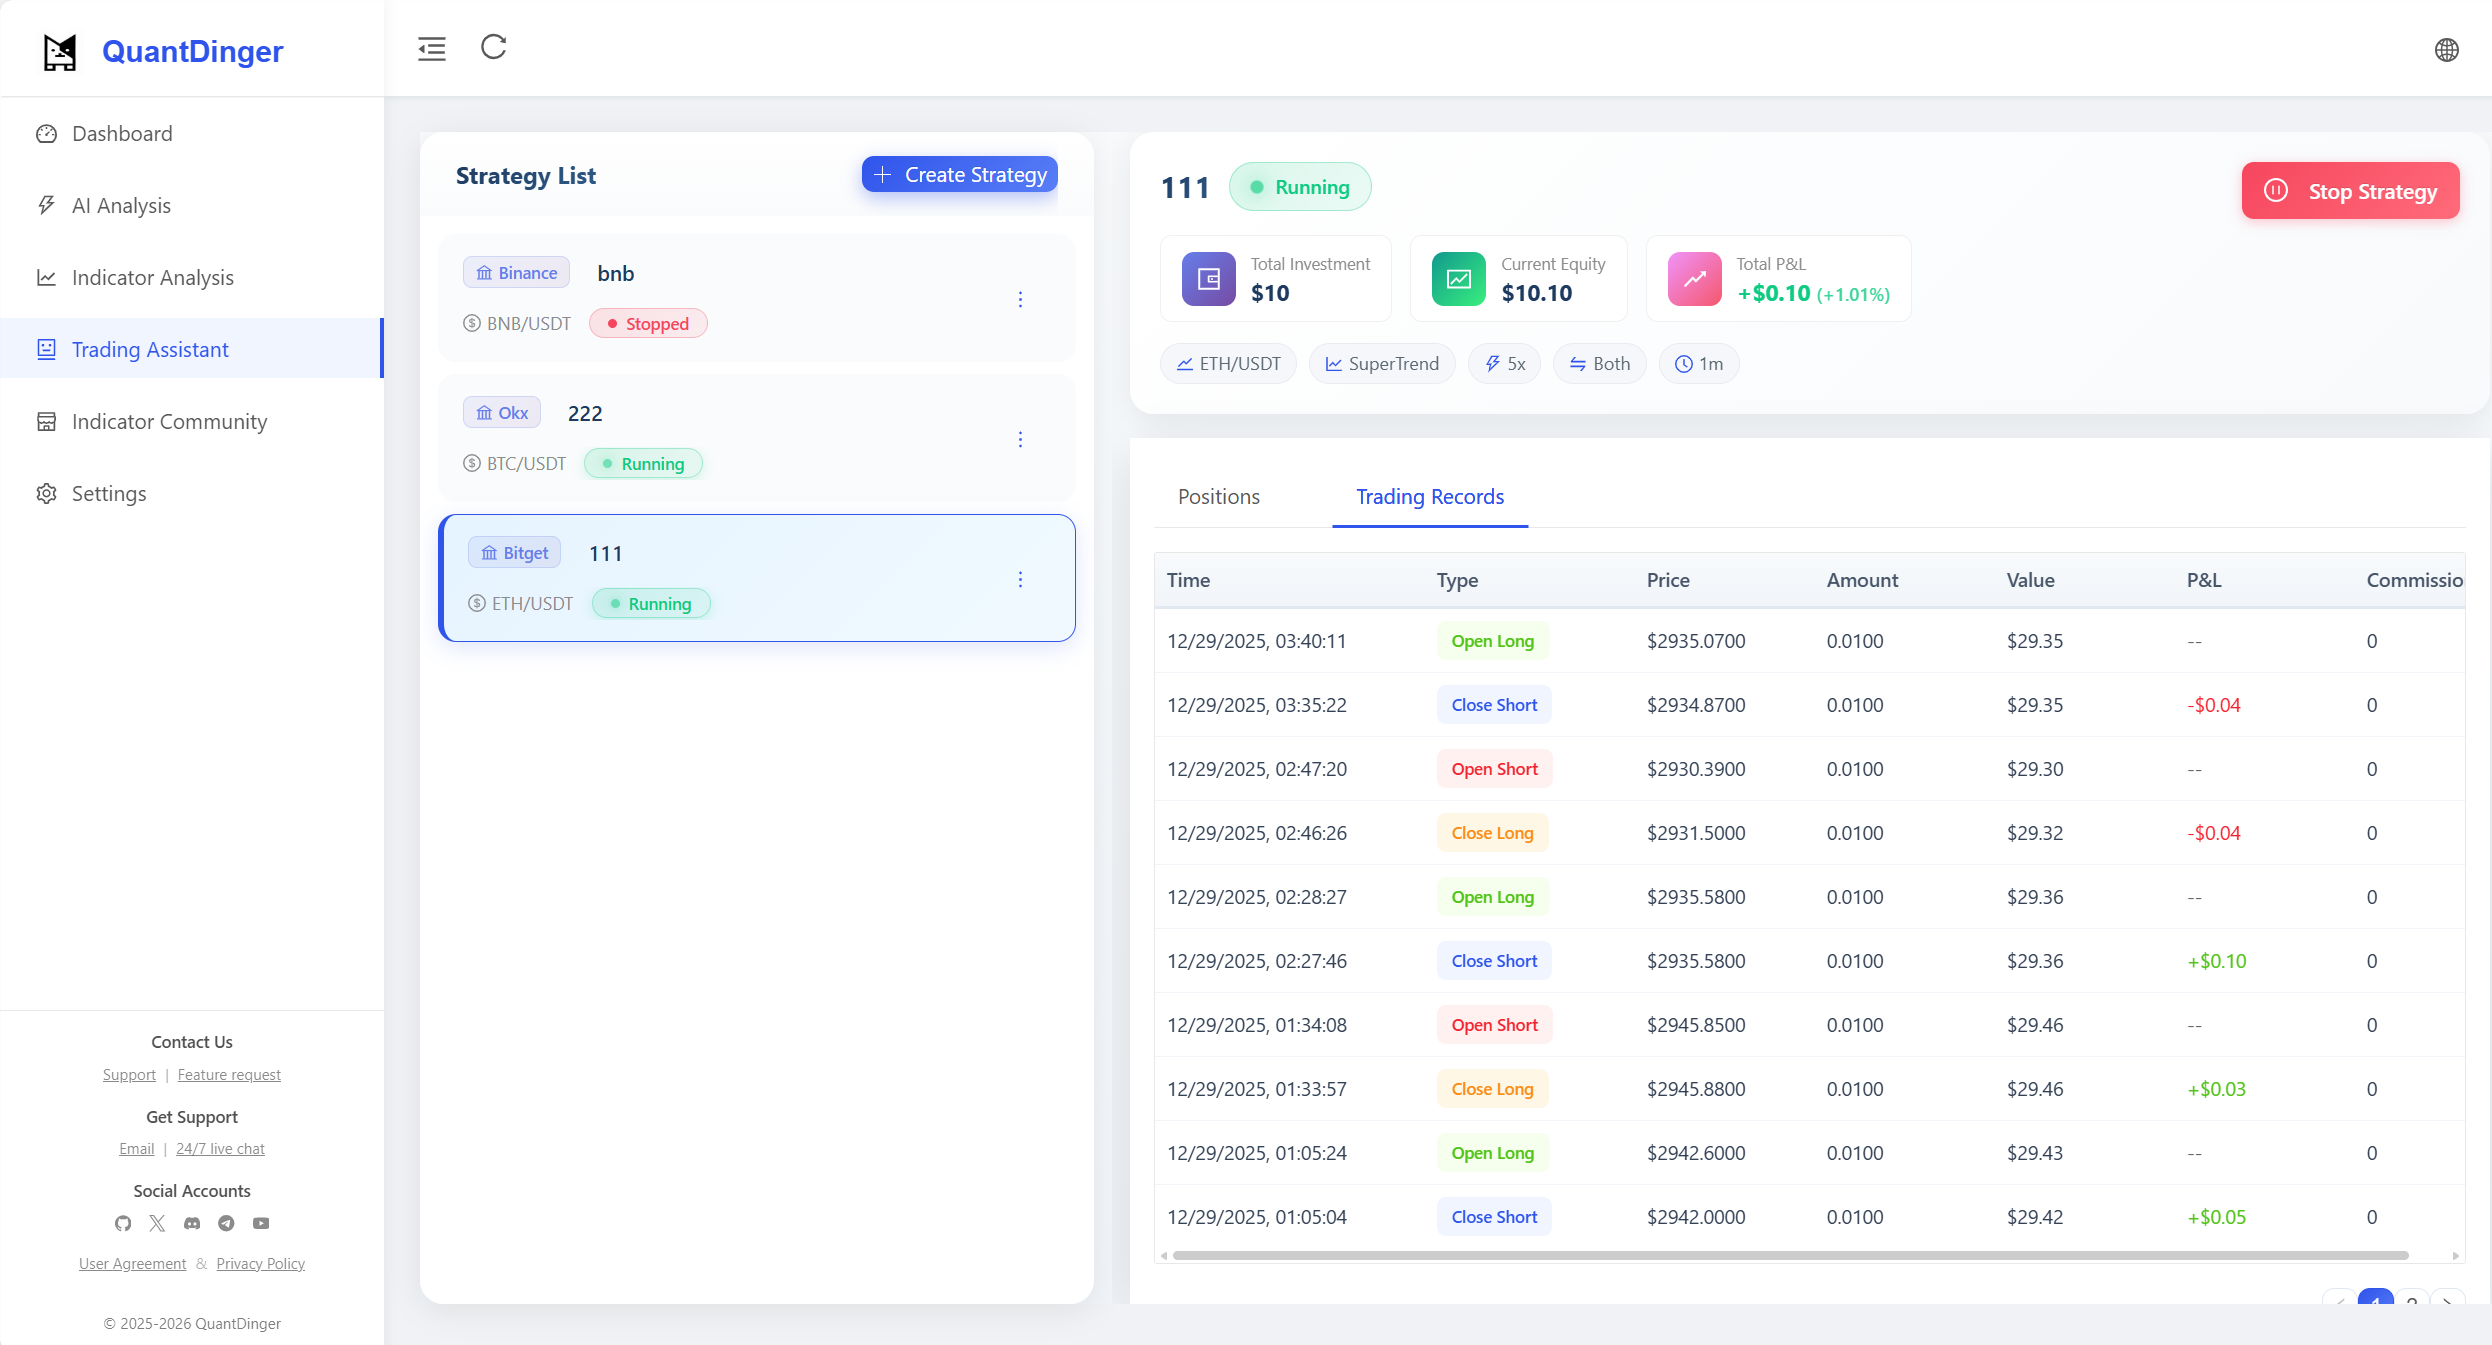This screenshot has width=2492, height=1345.
Task: Collapse sidebar with menu fold icon
Action: (432, 48)
